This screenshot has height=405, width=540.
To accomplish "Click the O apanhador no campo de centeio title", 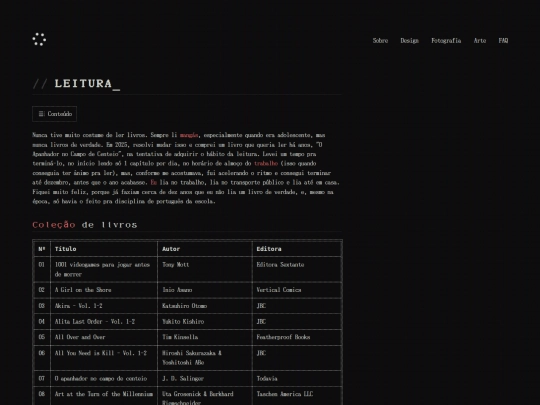I will (101, 378).
